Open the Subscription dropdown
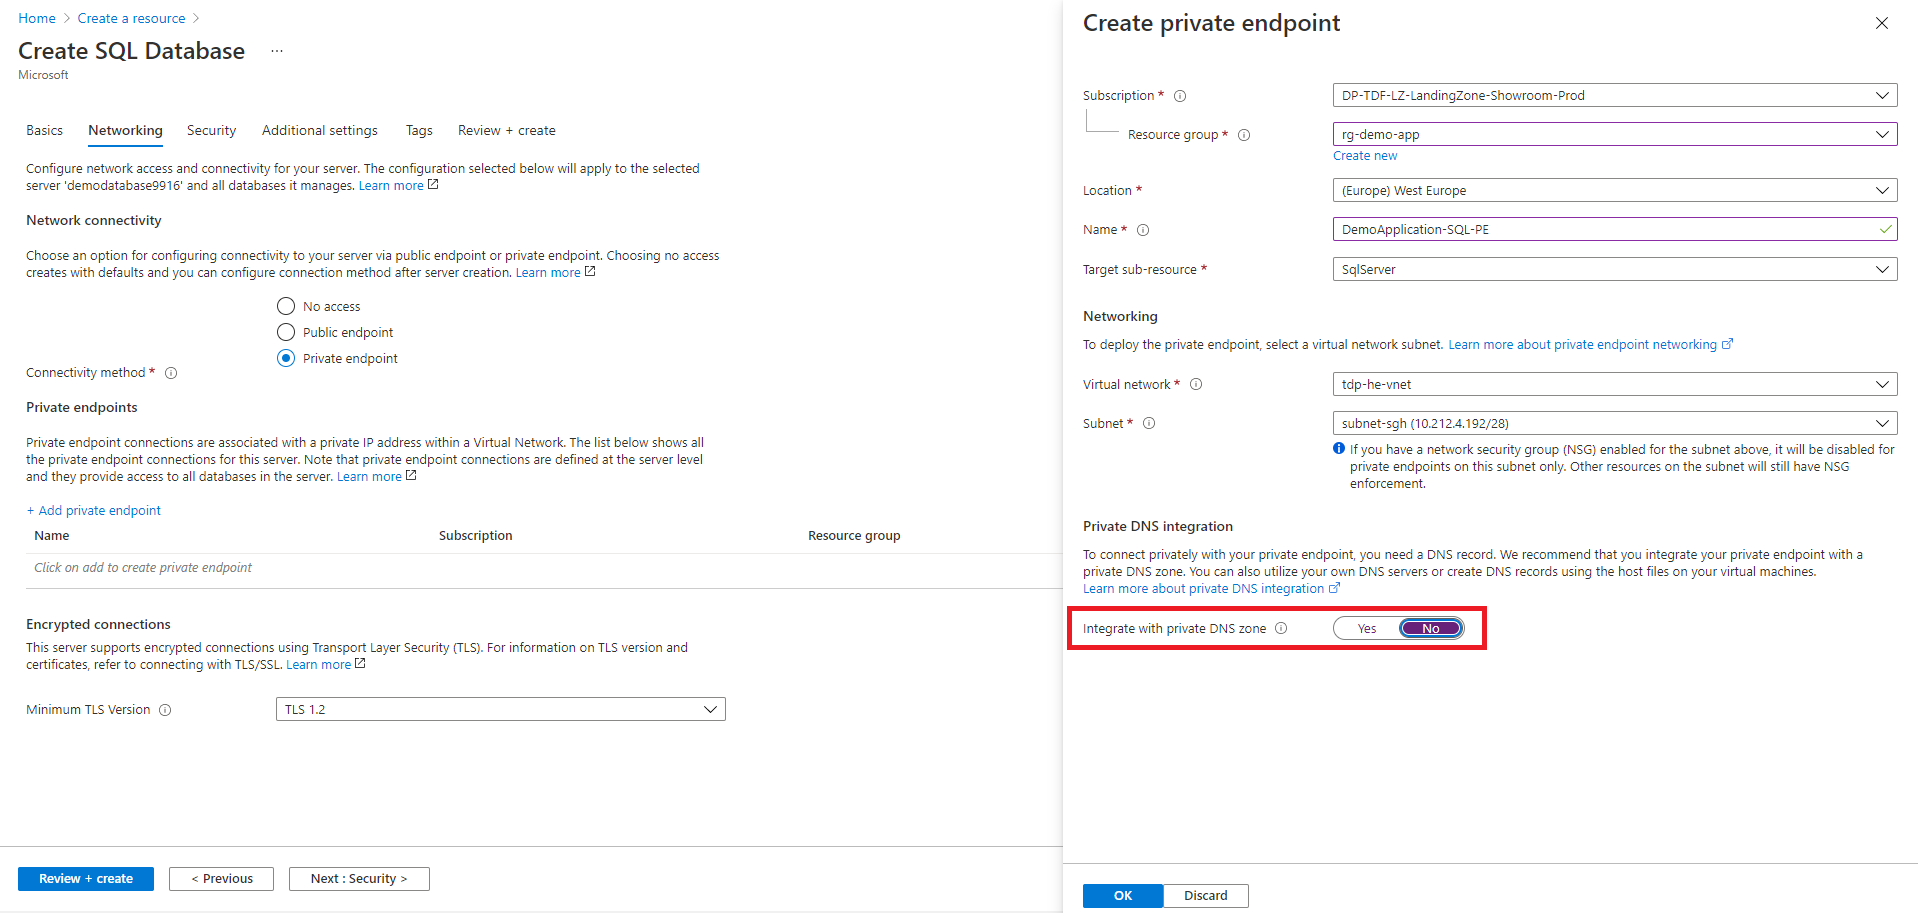1918x913 pixels. (x=1614, y=95)
